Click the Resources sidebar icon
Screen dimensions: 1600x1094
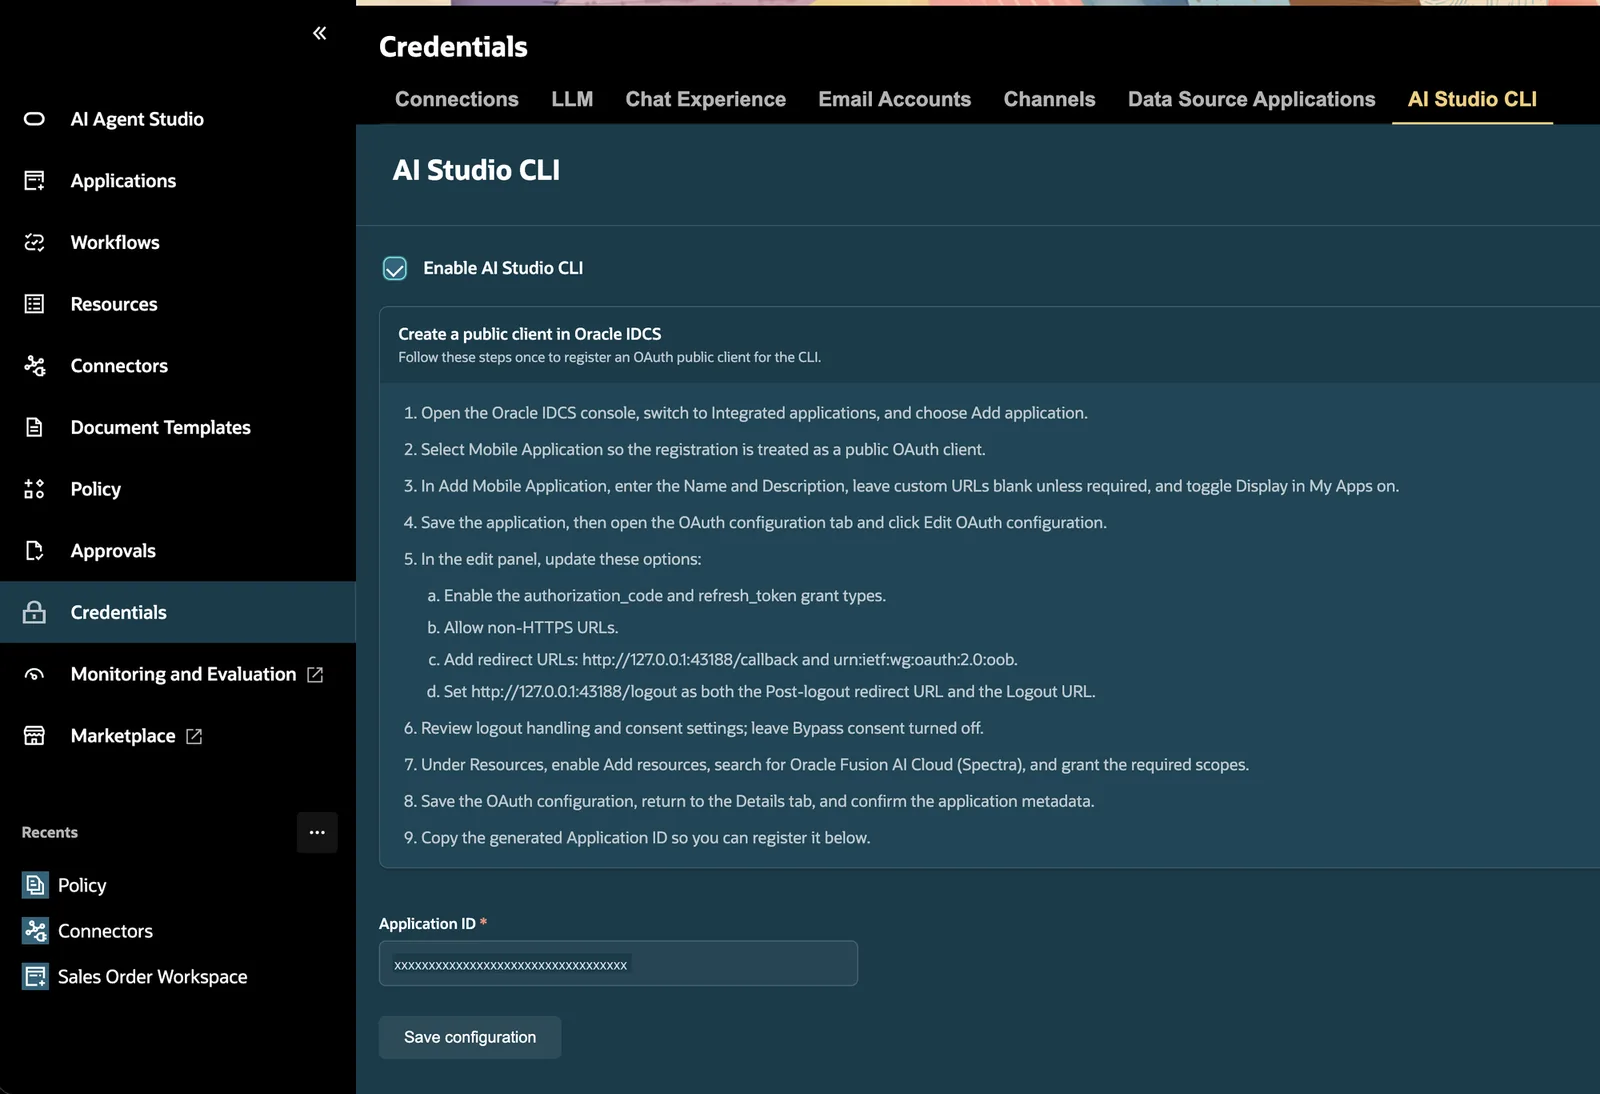coord(34,304)
